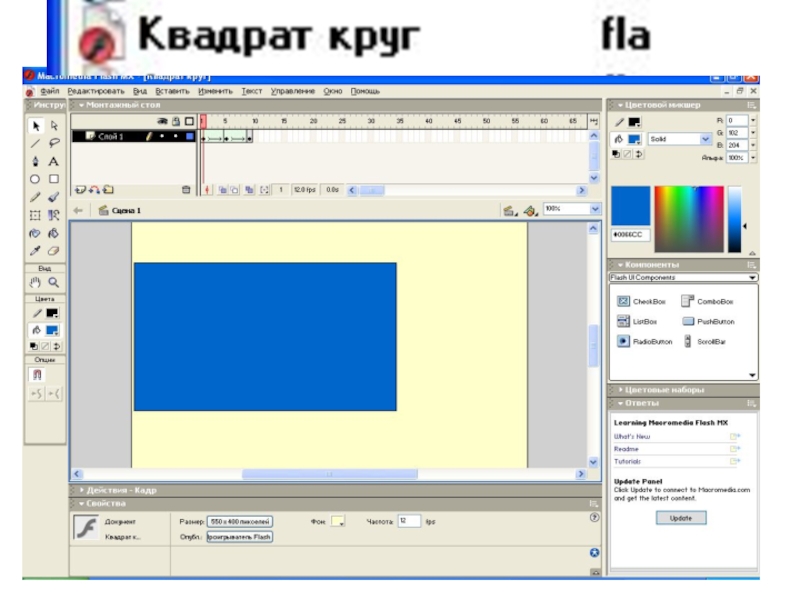
Task: Toggle Onion Skin in timeline
Action: tap(223, 190)
